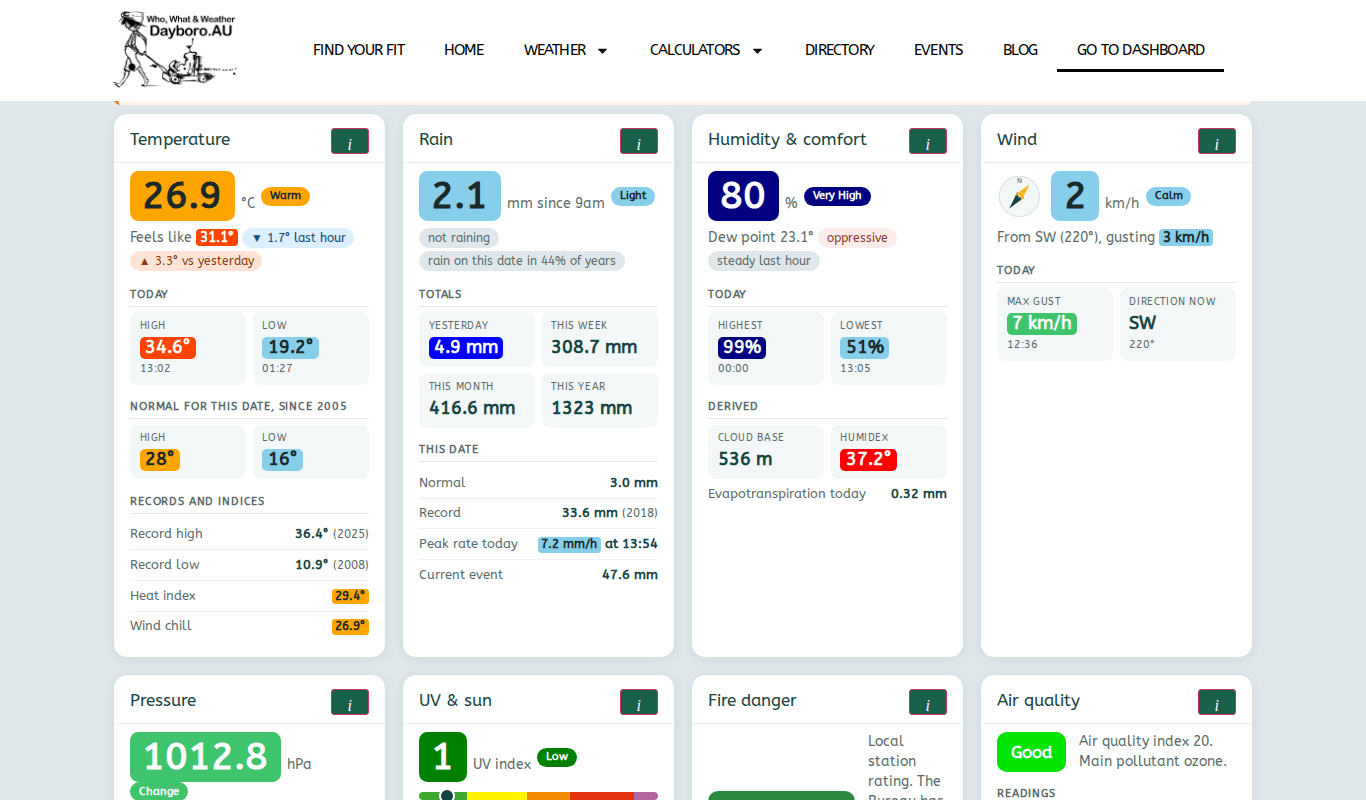Go to the Home page
The width and height of the screenshot is (1366, 800).
[464, 50]
